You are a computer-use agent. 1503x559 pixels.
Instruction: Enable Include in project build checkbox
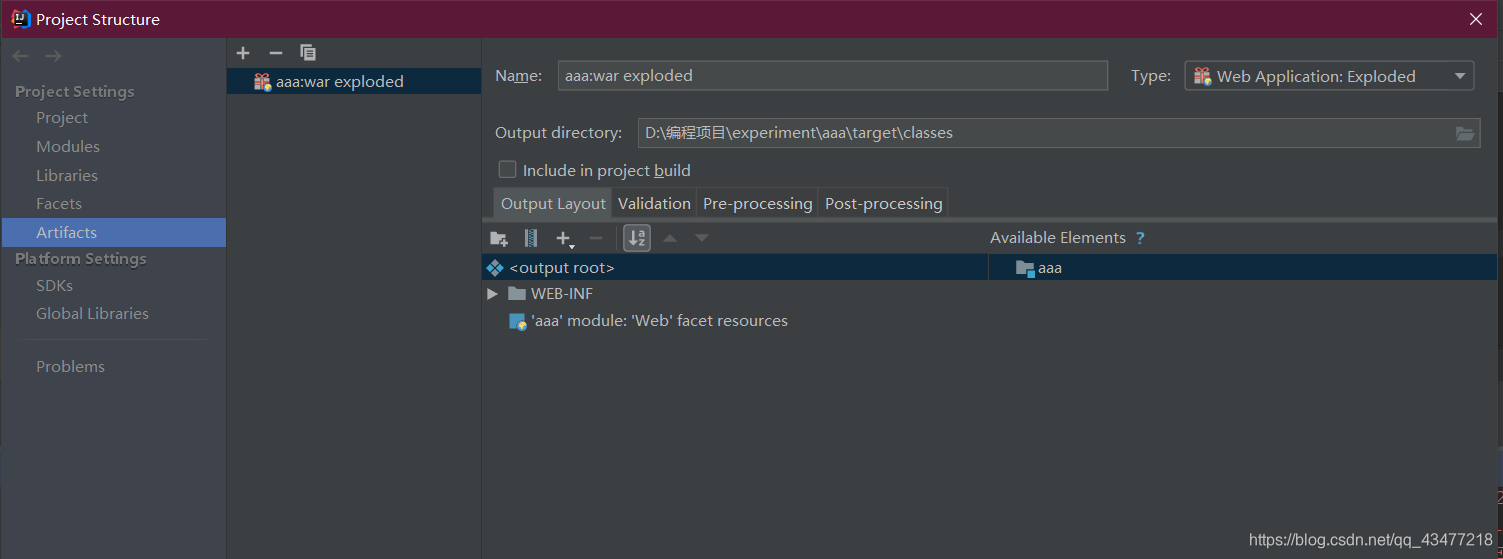[508, 170]
